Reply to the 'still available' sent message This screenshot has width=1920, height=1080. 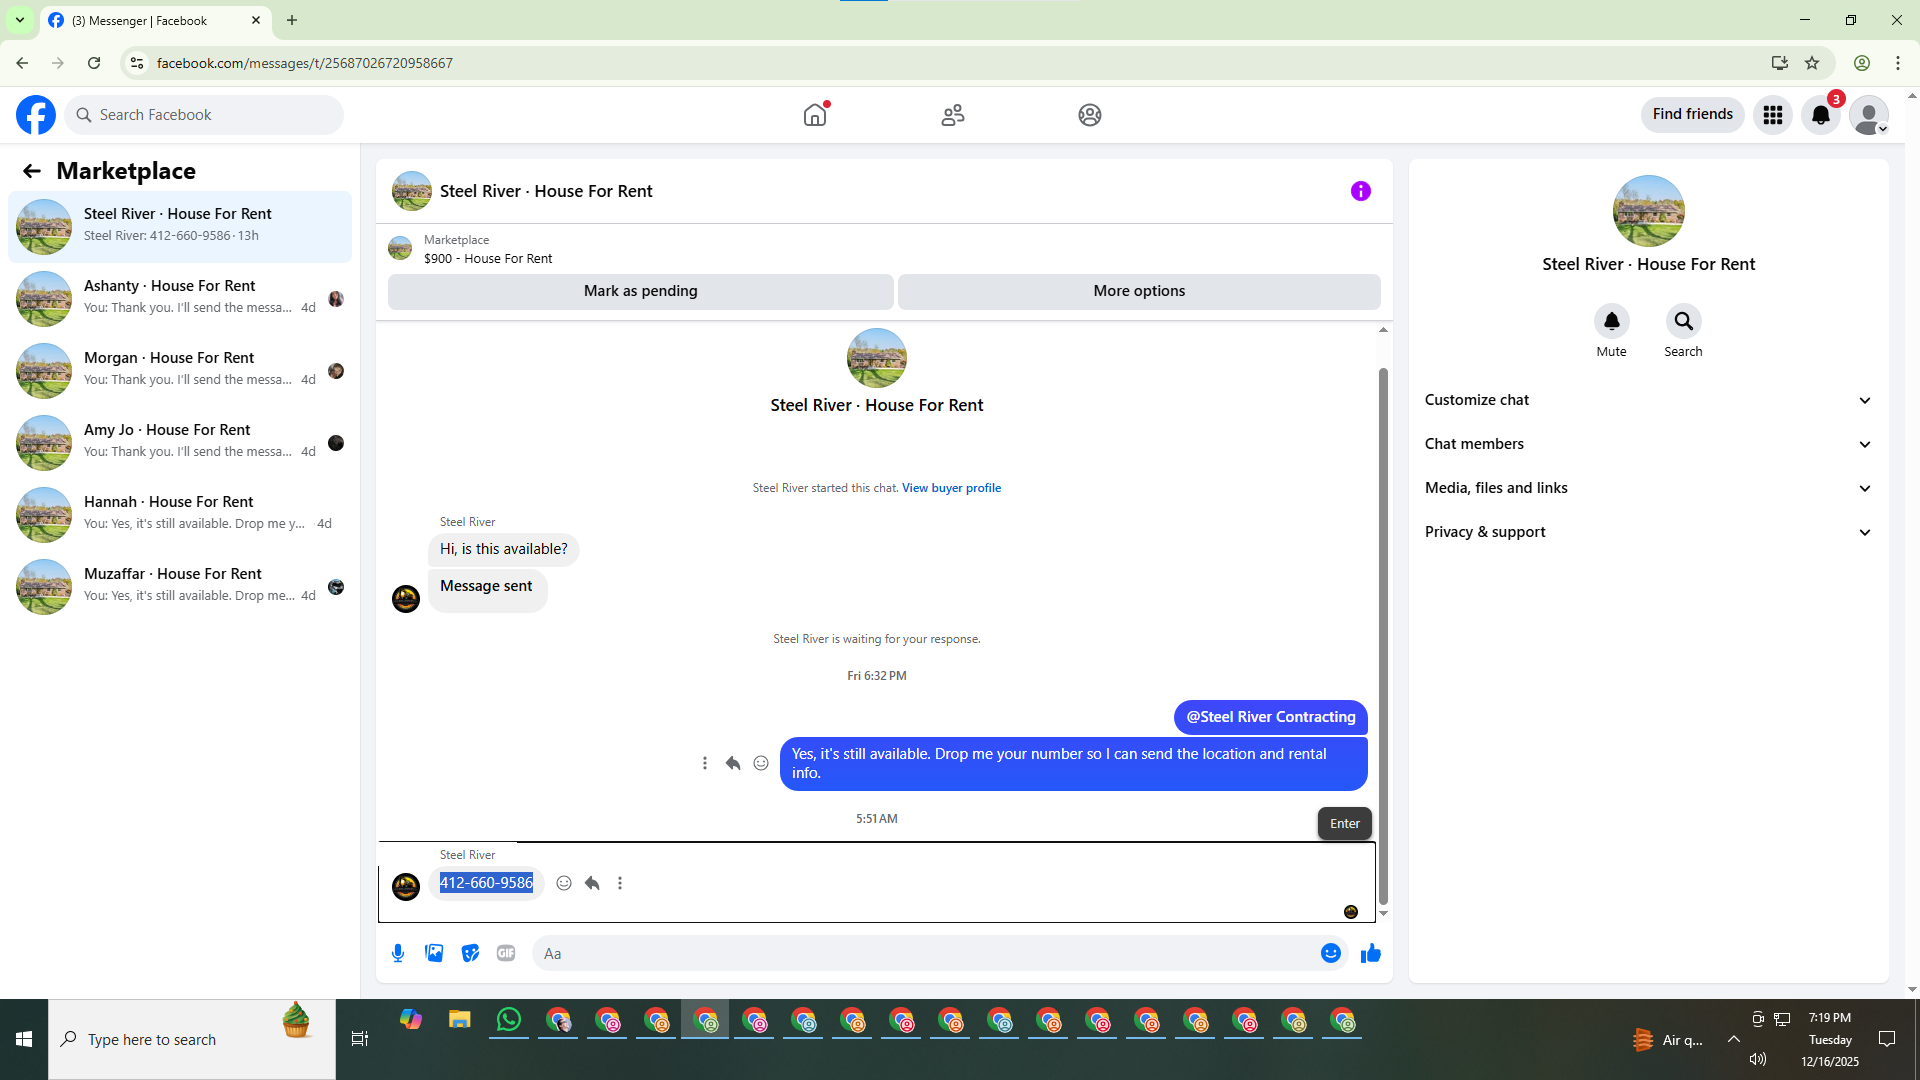733,763
